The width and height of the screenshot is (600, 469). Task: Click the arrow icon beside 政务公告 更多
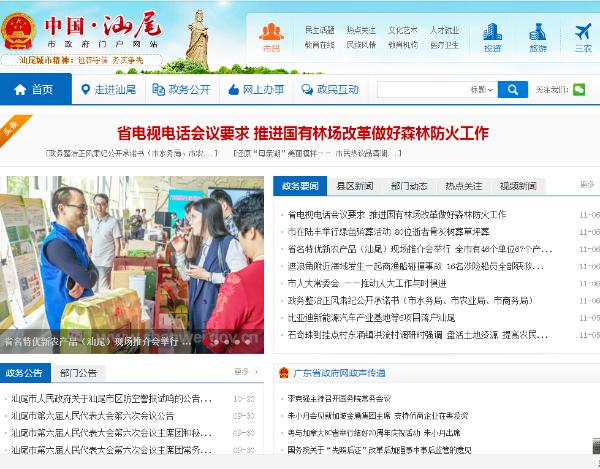coord(257,371)
